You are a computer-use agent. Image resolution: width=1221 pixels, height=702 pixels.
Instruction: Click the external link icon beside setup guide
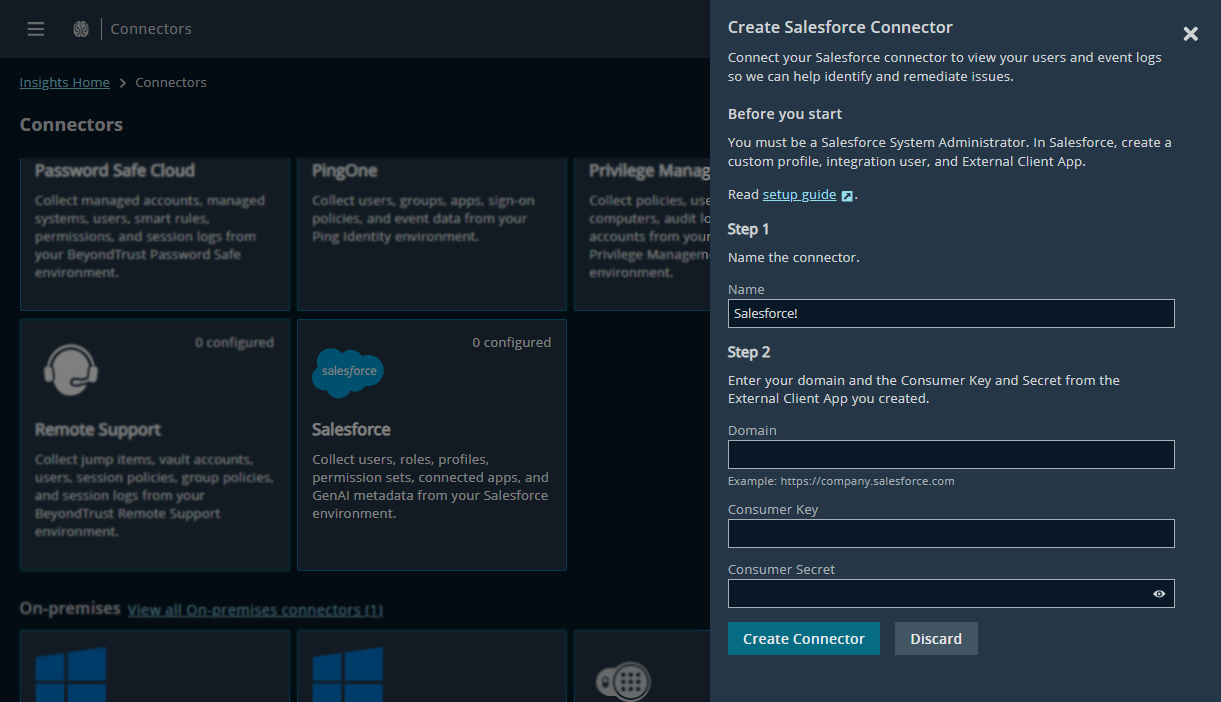coord(847,195)
